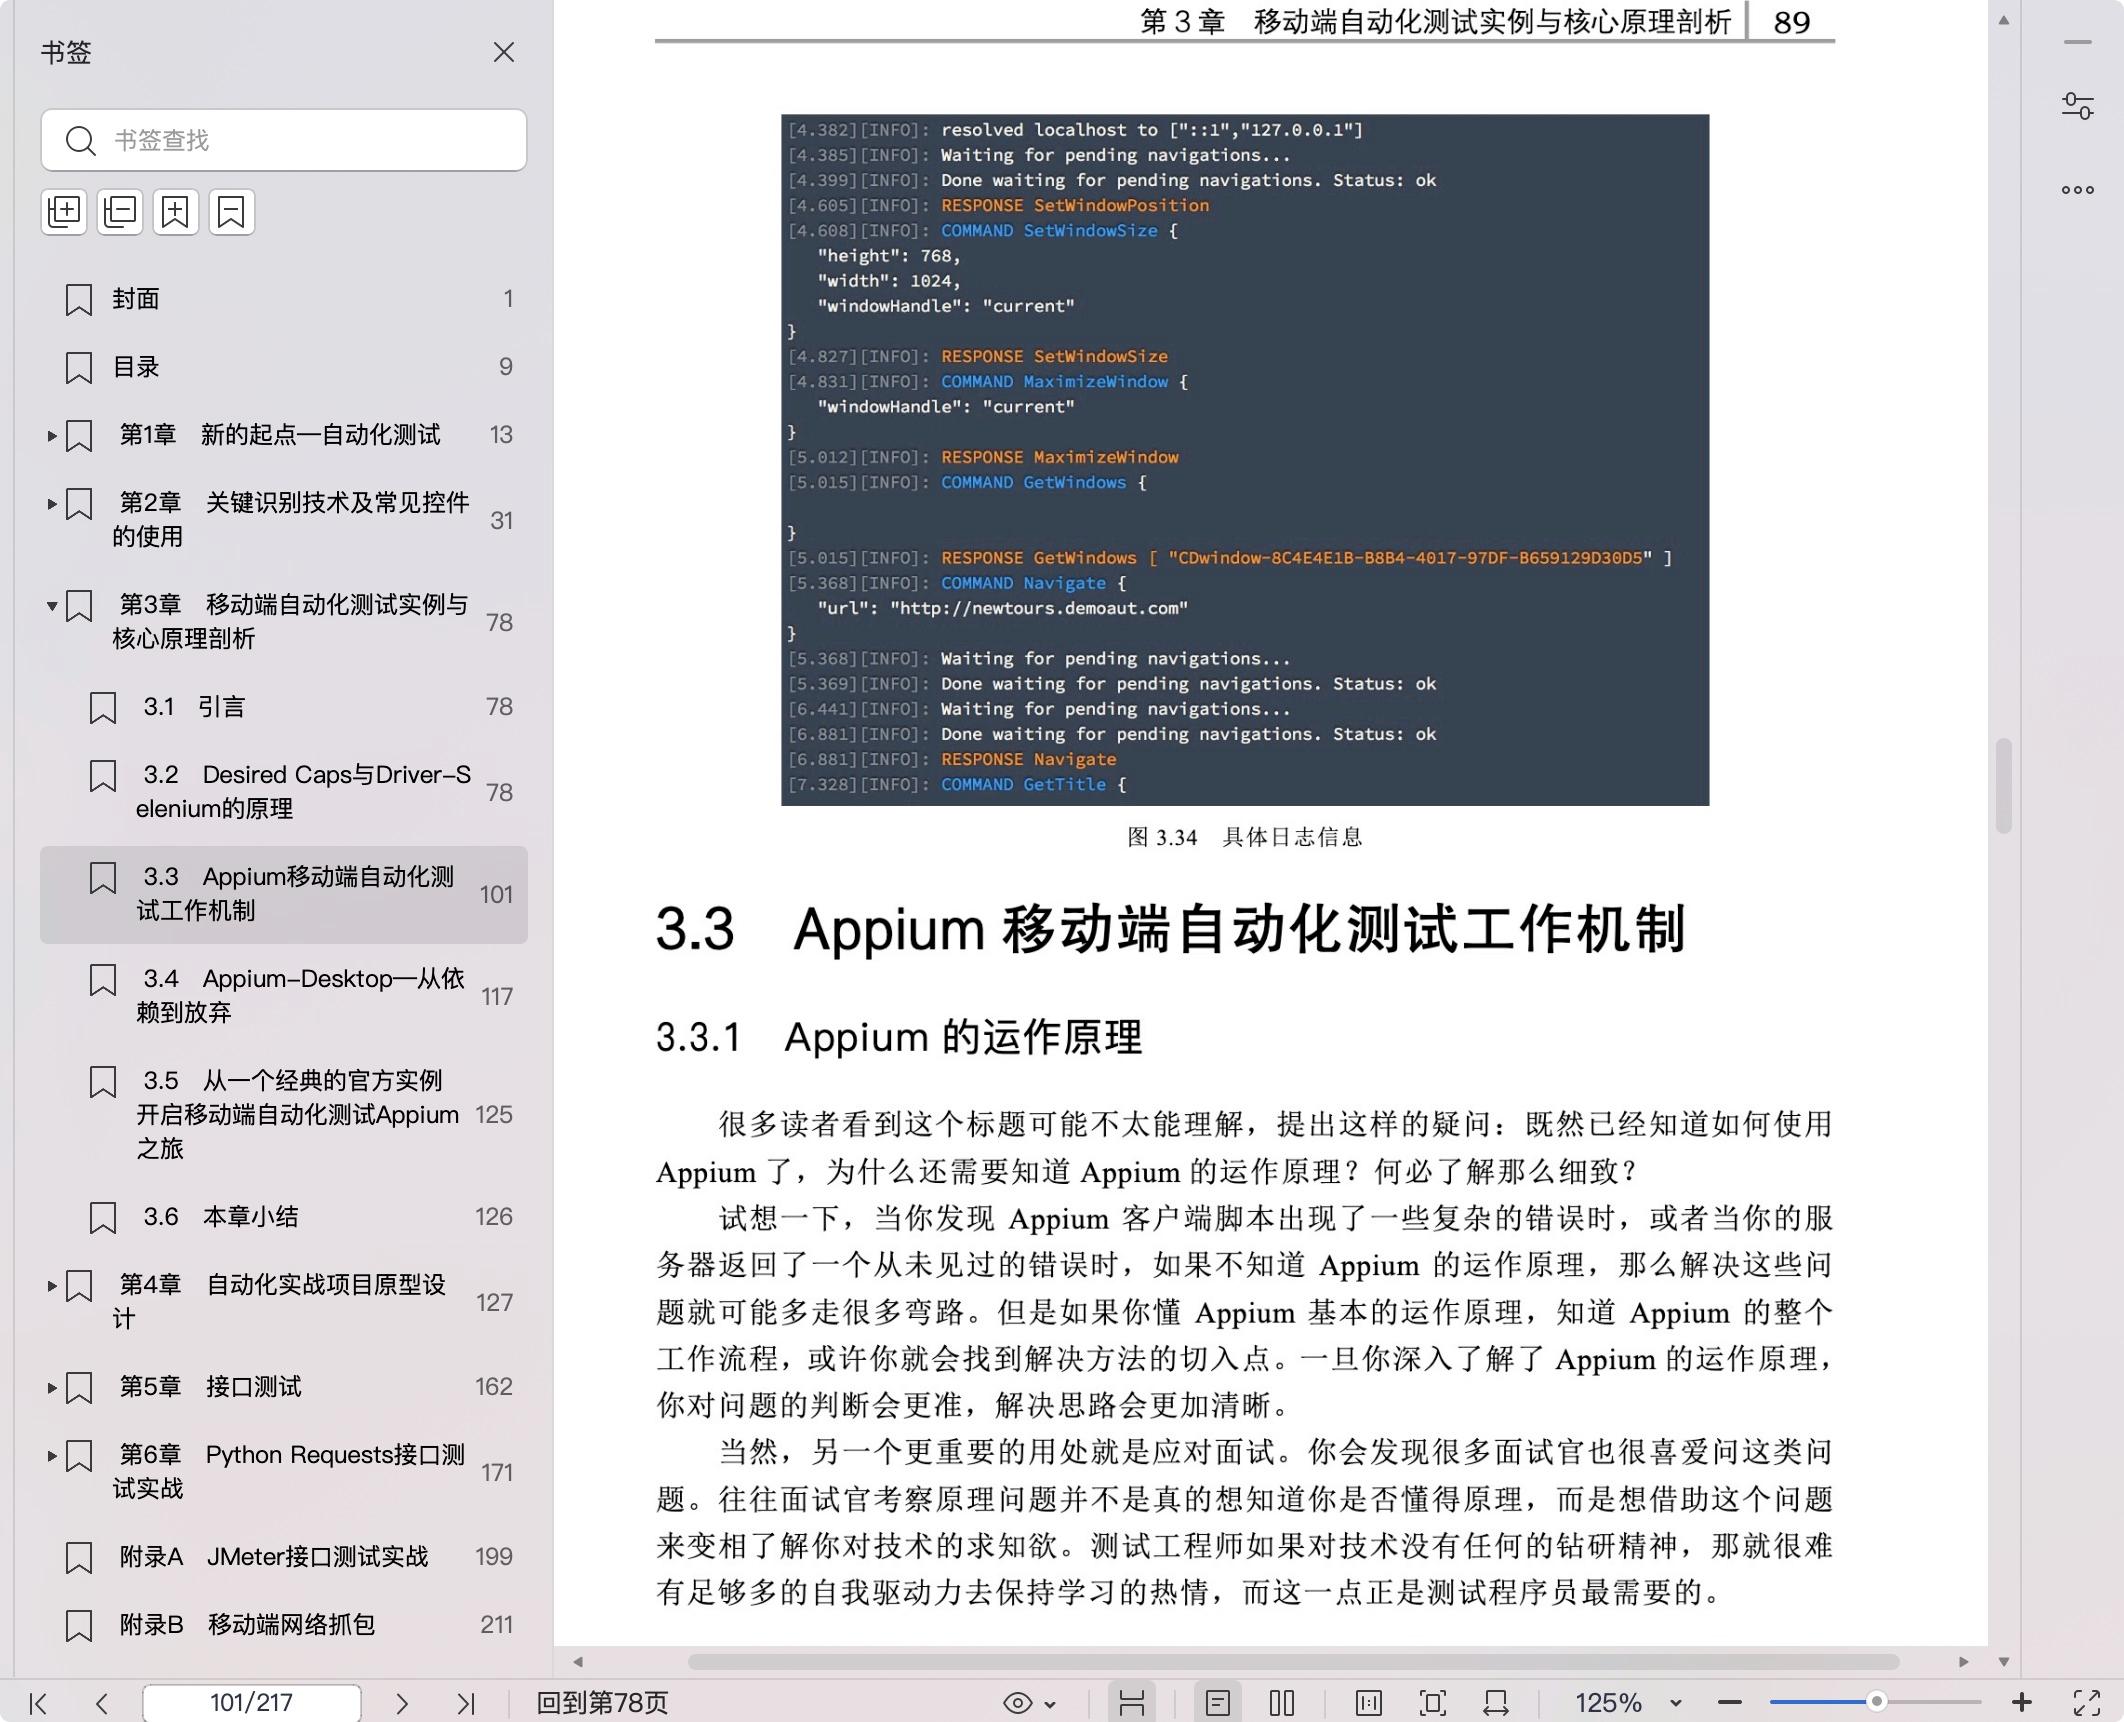This screenshot has width=2124, height=1722.
Task: Toggle eye protection mode icon
Action: [1017, 1703]
